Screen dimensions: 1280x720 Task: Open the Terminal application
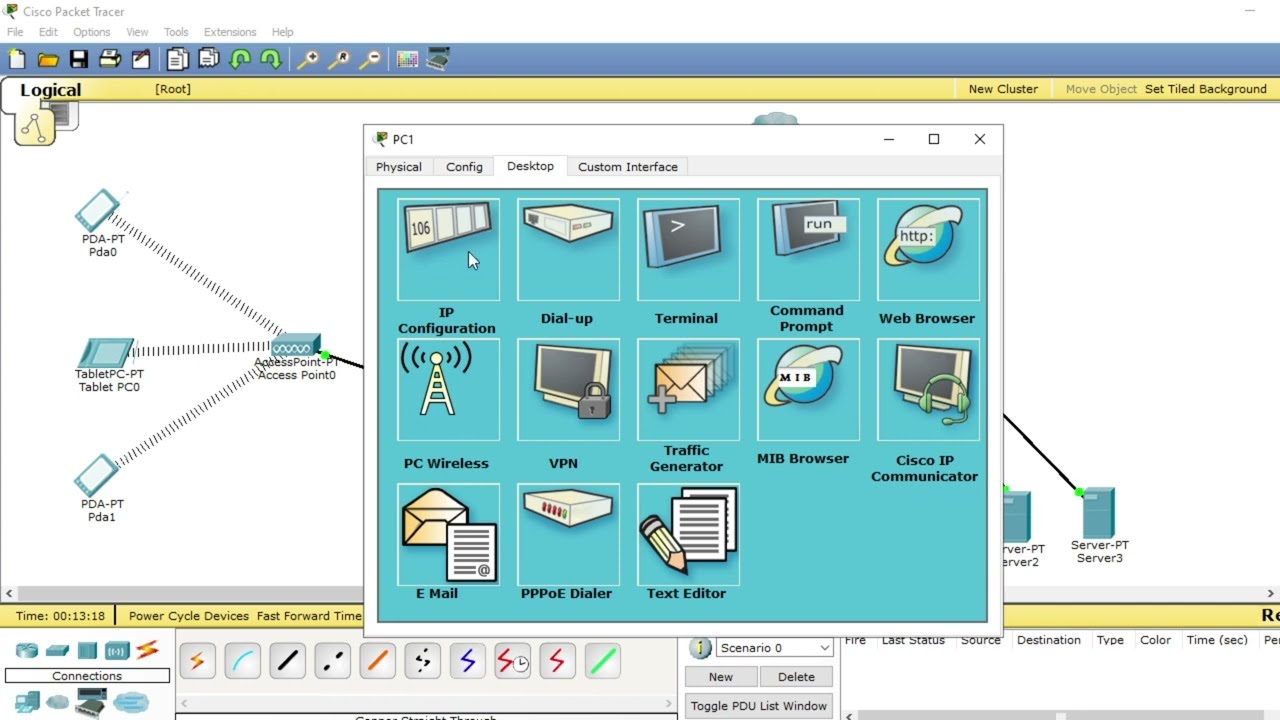click(x=688, y=249)
